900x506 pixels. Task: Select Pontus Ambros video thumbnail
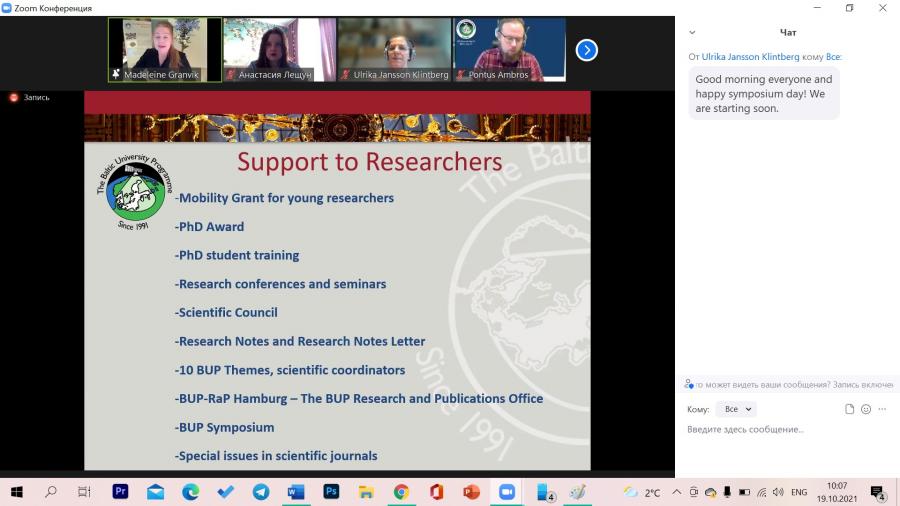point(510,50)
